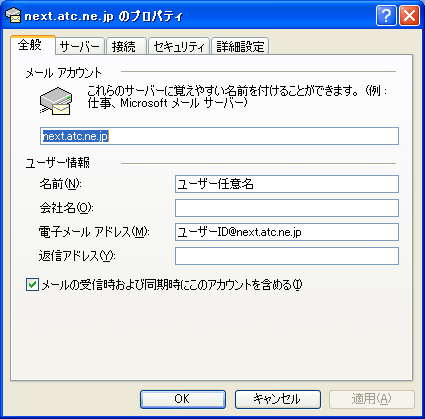Click the 名前(N) label
Image resolution: width=425 pixels, height=419 pixels.
click(60, 184)
